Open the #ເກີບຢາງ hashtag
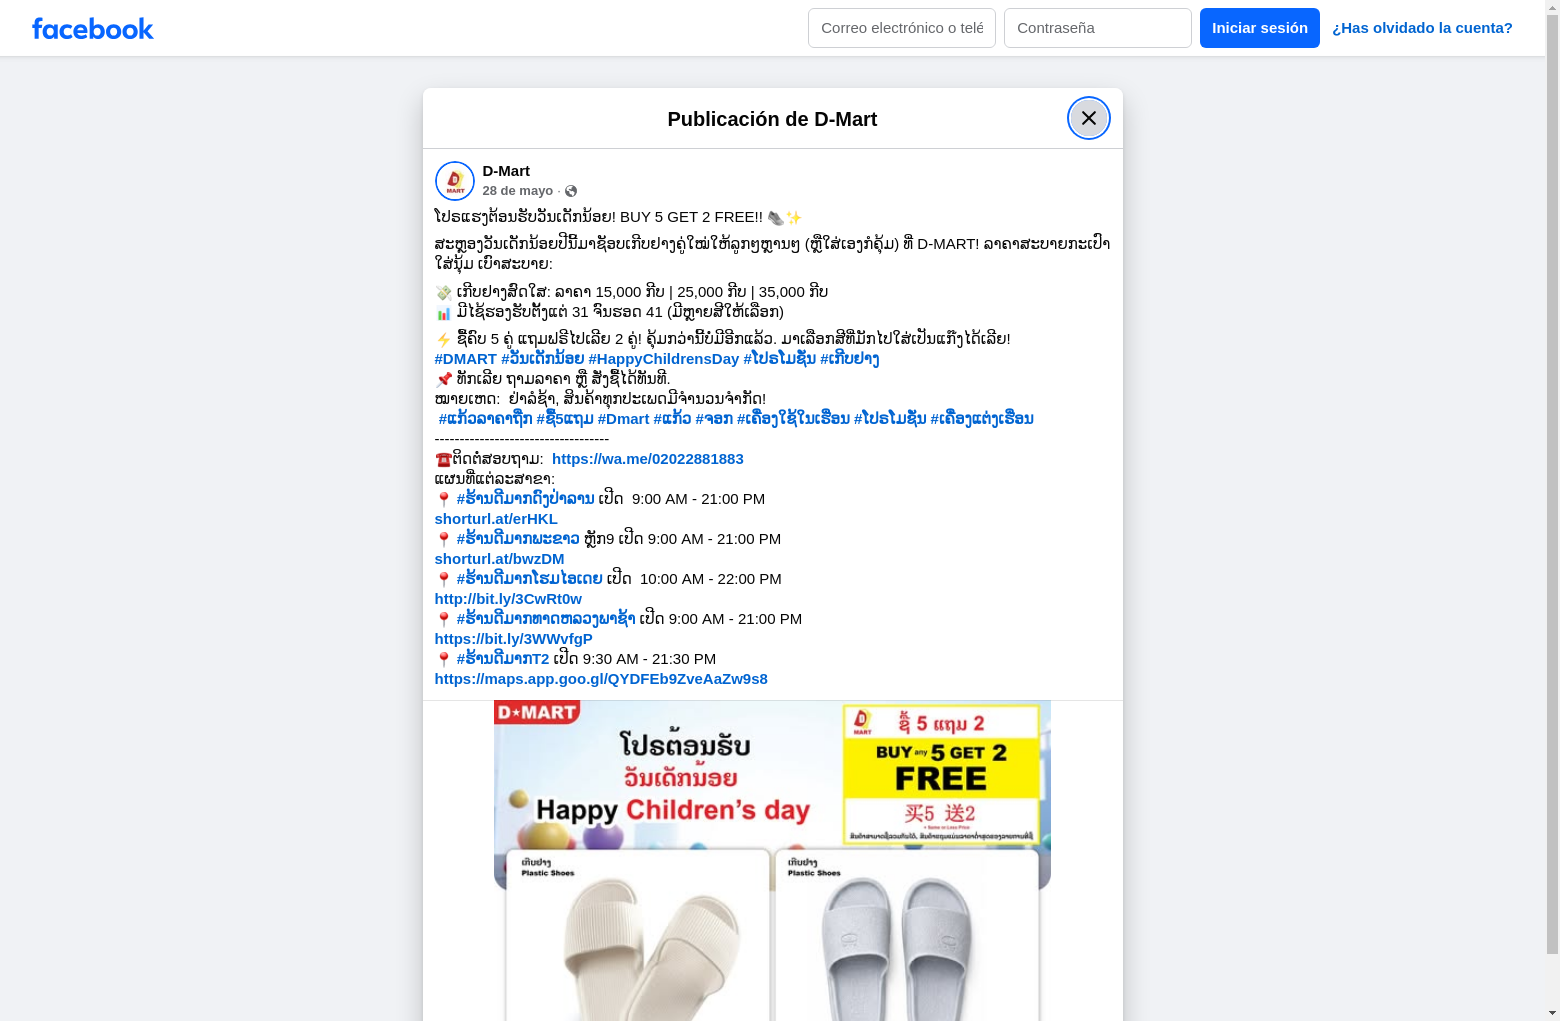1560x1021 pixels. point(850,359)
